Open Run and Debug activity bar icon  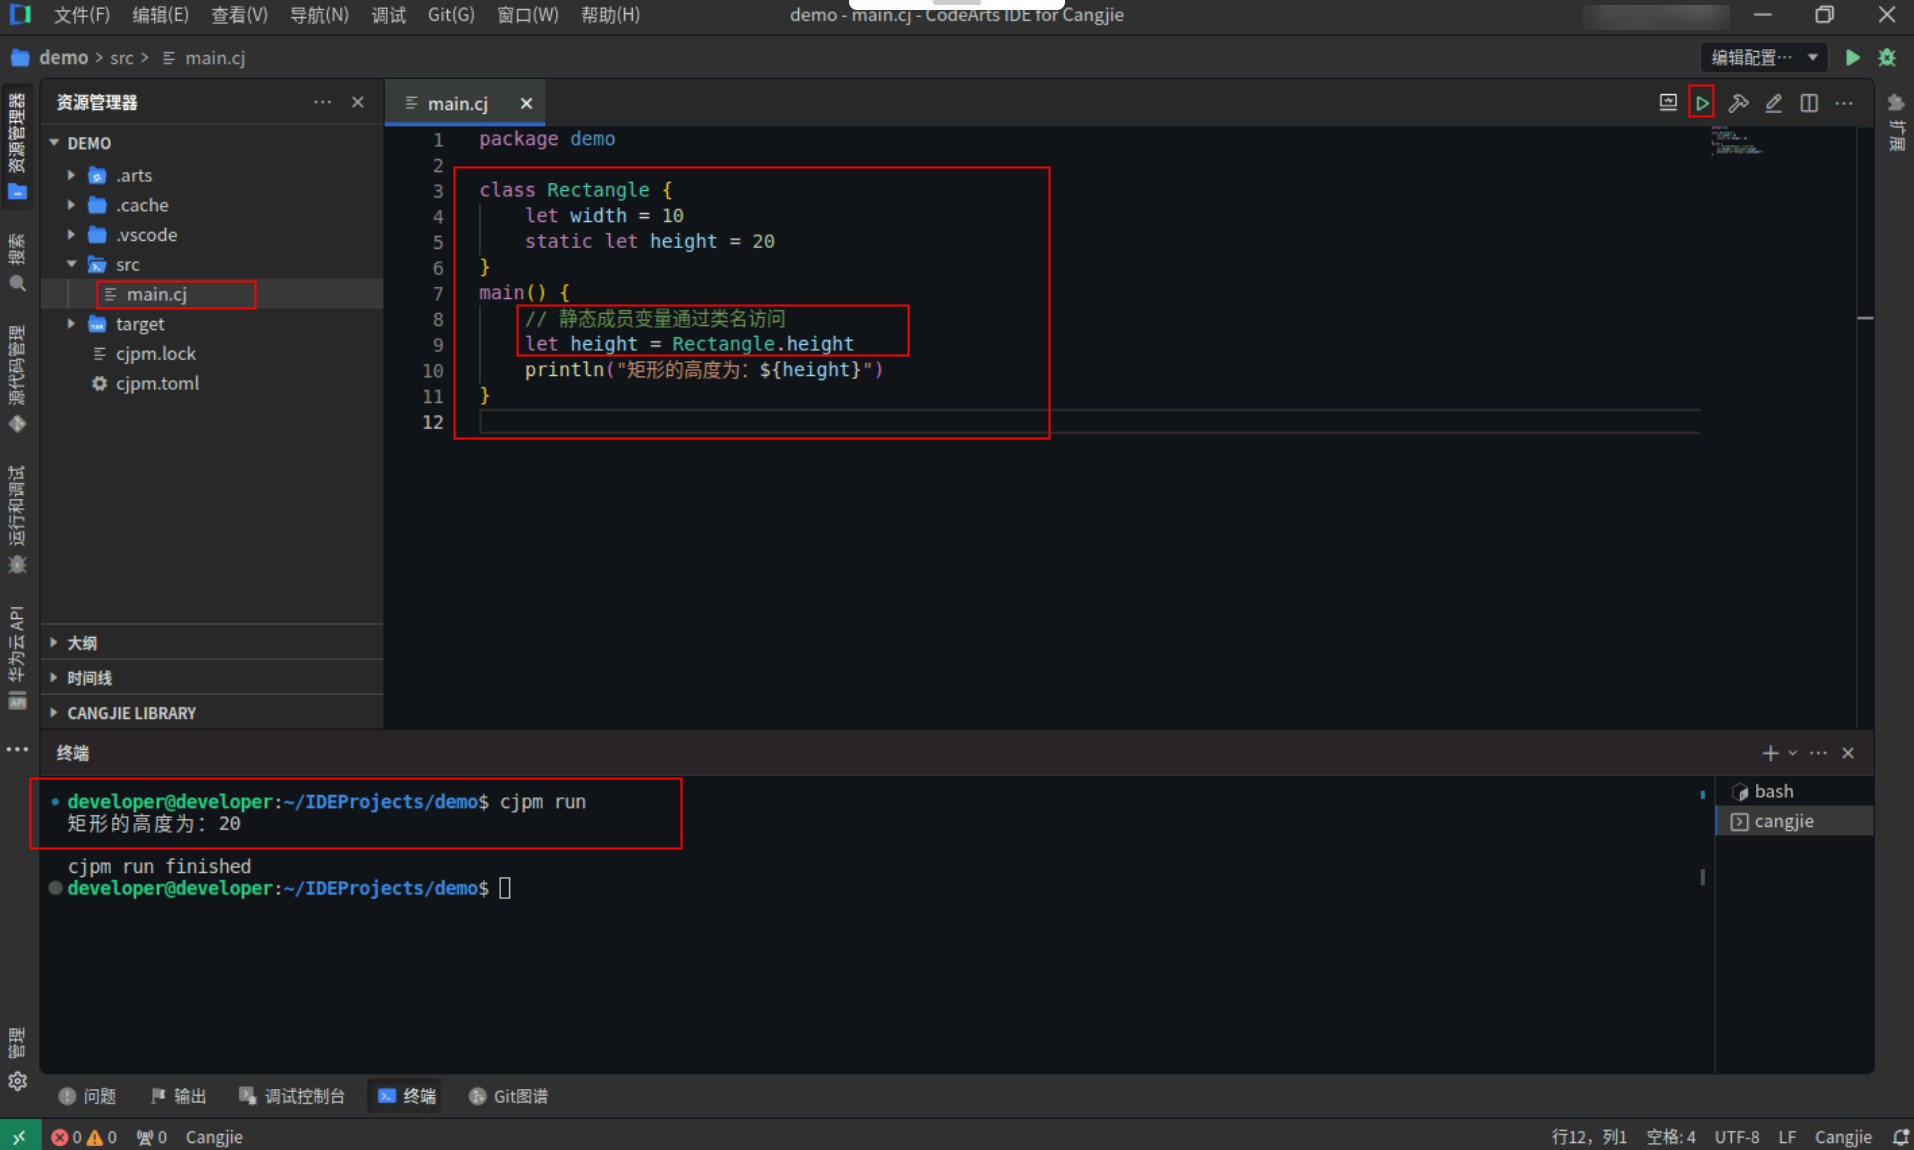17,519
